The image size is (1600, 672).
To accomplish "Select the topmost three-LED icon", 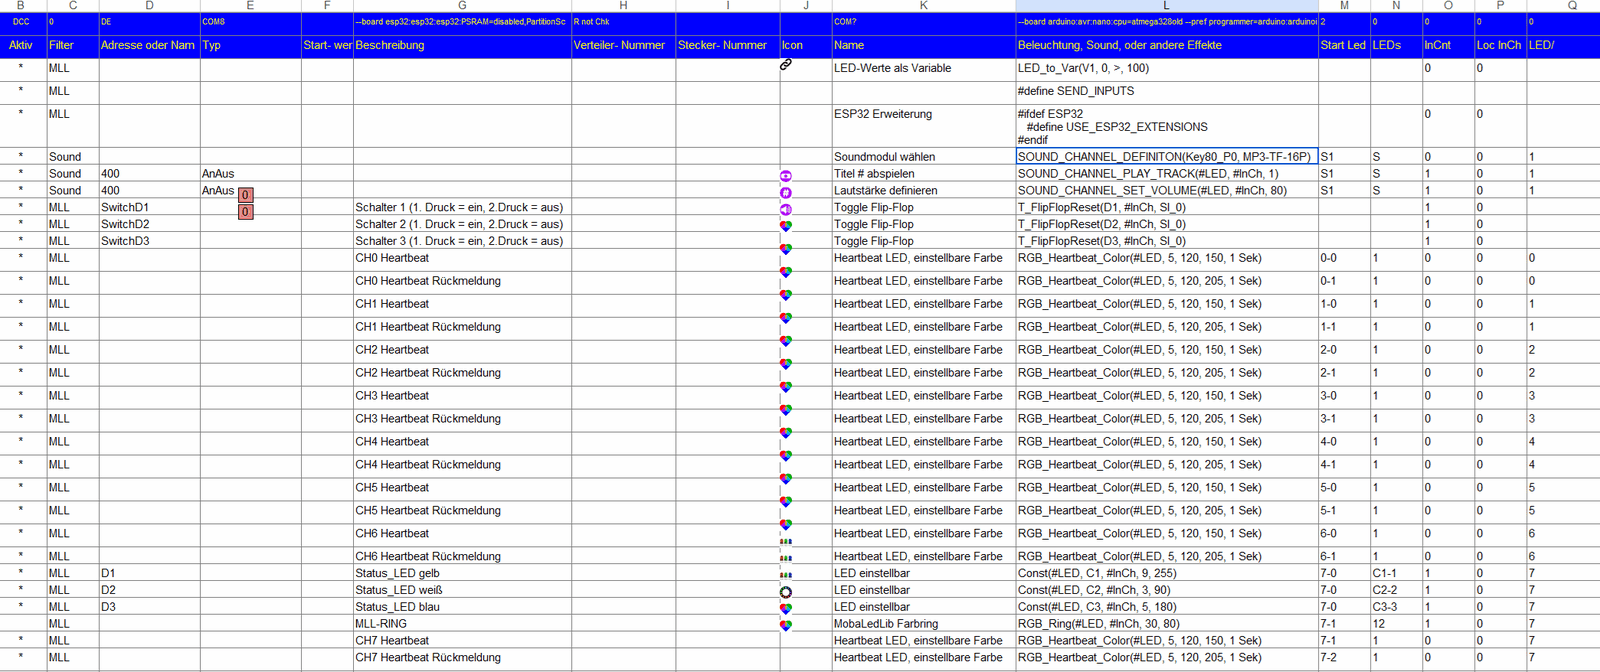I will [786, 541].
